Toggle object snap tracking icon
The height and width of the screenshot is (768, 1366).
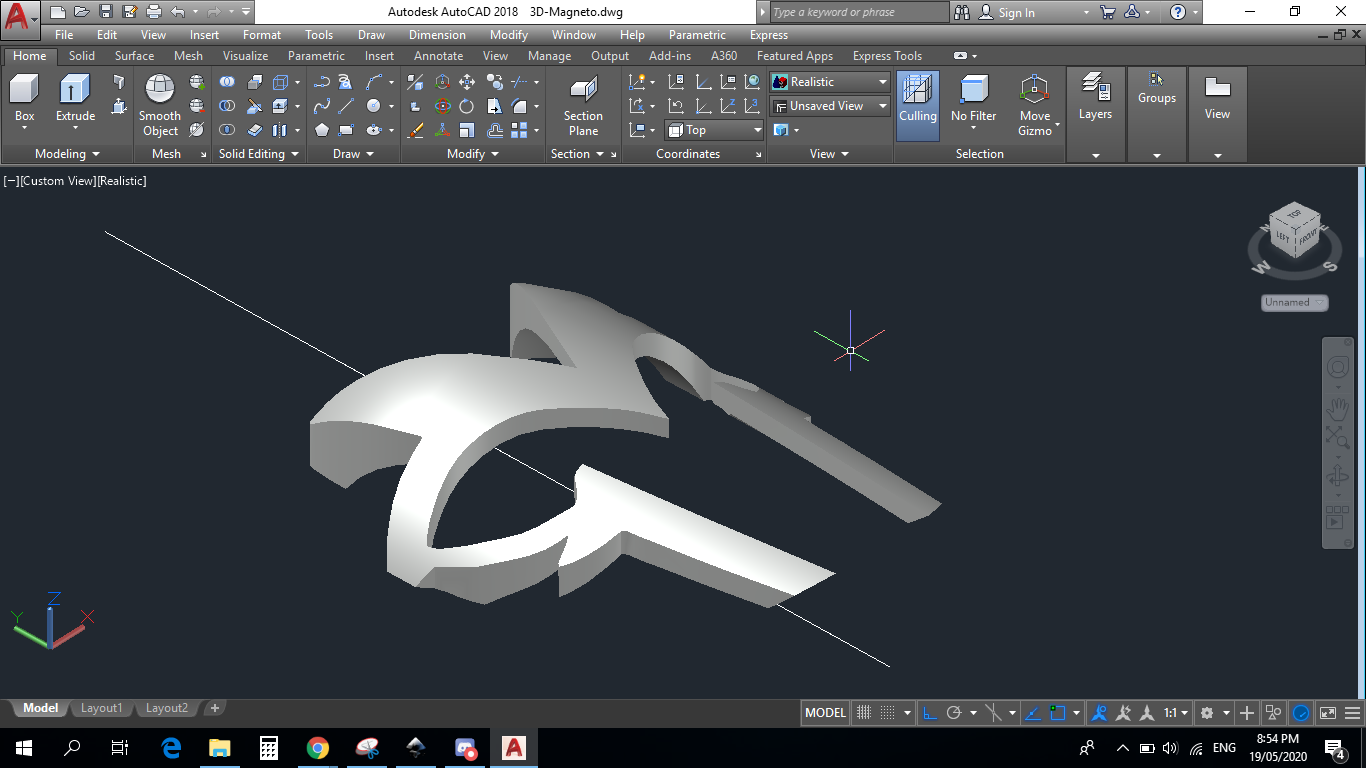tap(1033, 713)
